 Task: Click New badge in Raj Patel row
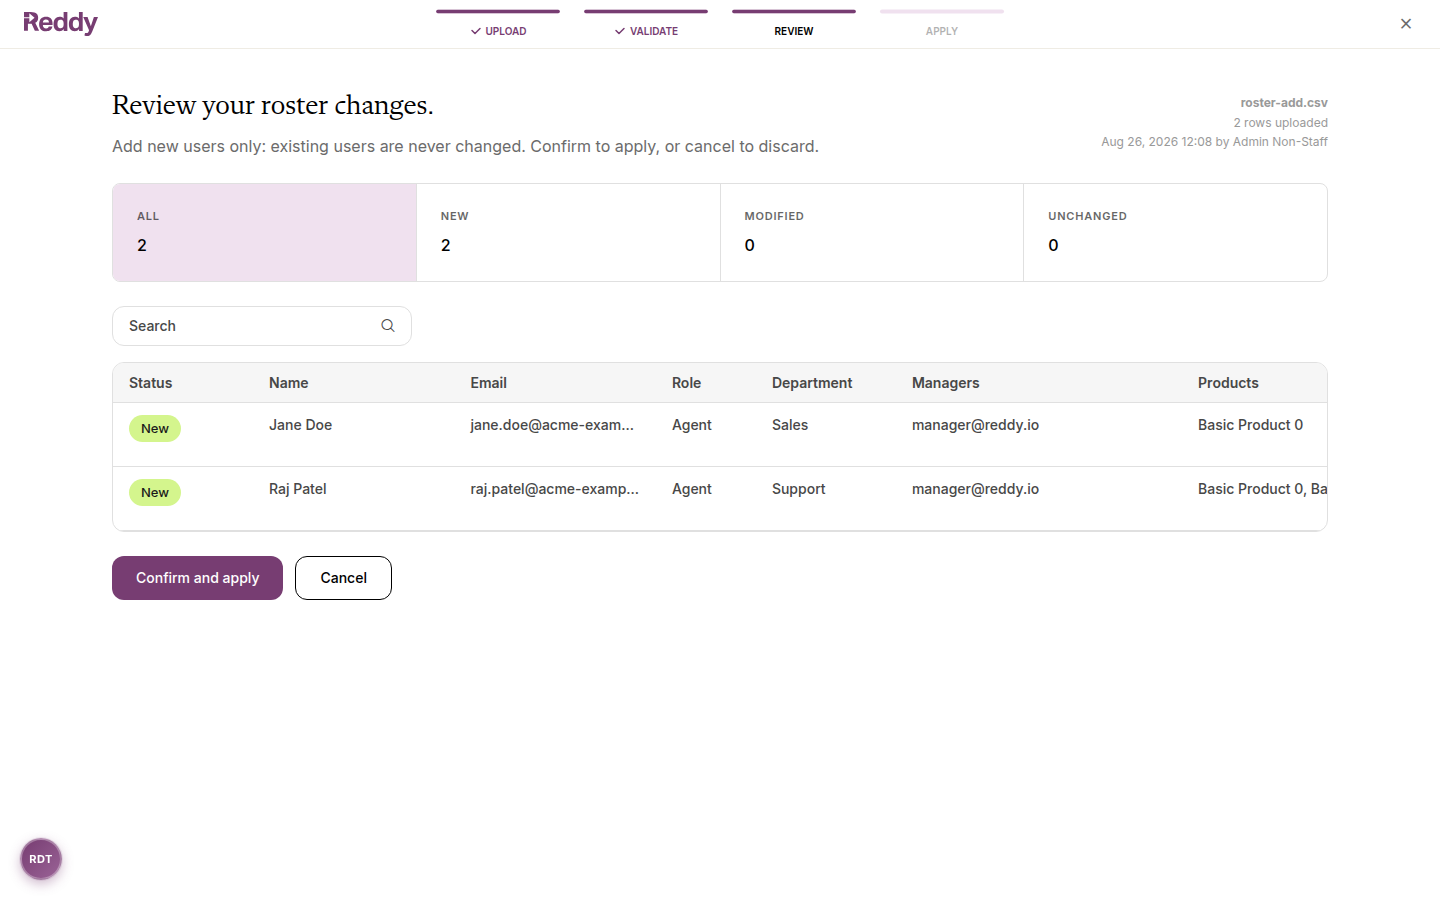click(x=155, y=493)
